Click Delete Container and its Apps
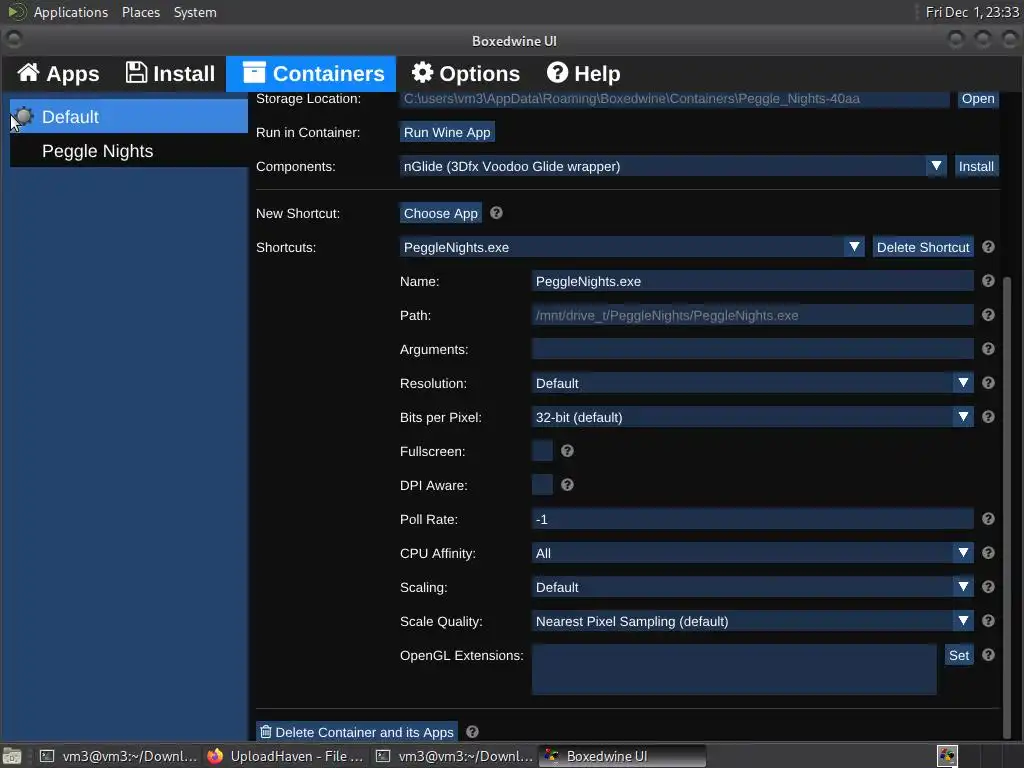The height and width of the screenshot is (768, 1024). click(x=357, y=732)
